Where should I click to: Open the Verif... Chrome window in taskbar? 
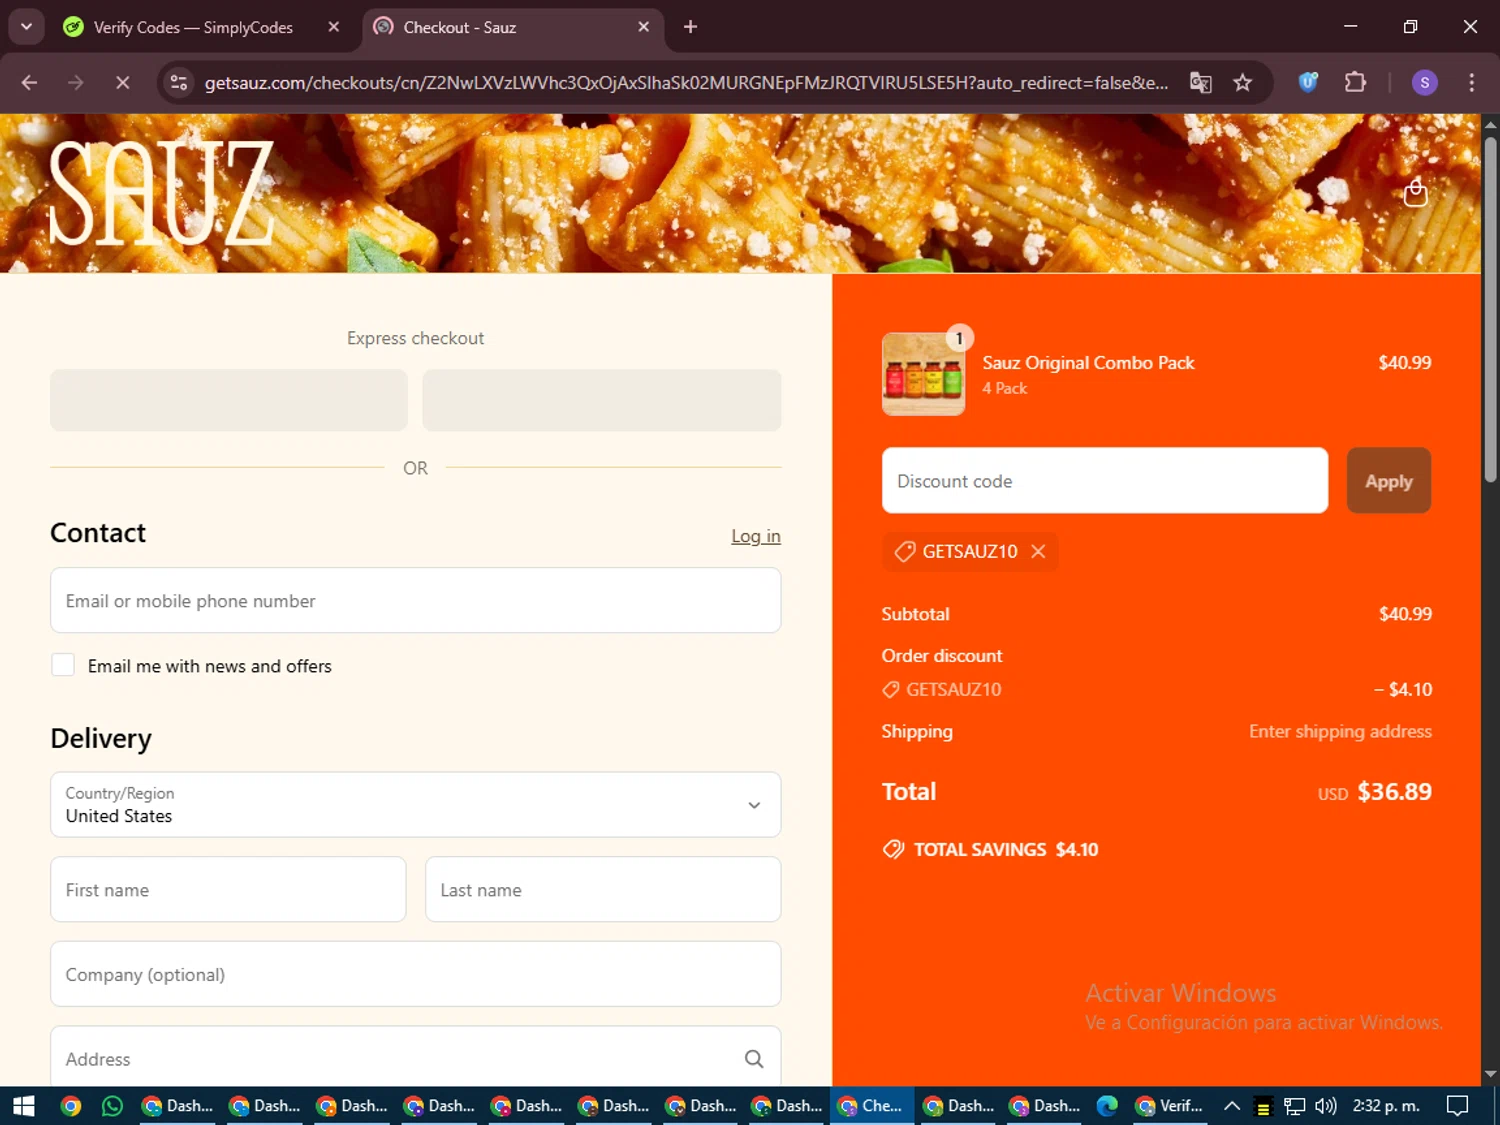click(1168, 1106)
